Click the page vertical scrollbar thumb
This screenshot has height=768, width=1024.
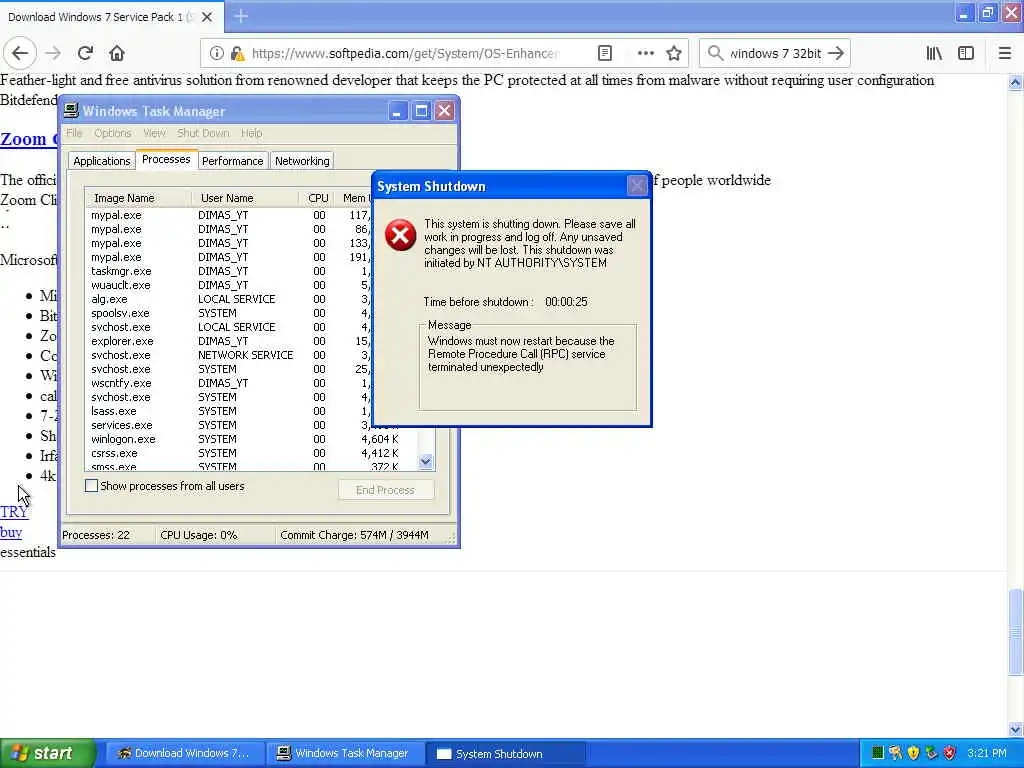(1016, 631)
